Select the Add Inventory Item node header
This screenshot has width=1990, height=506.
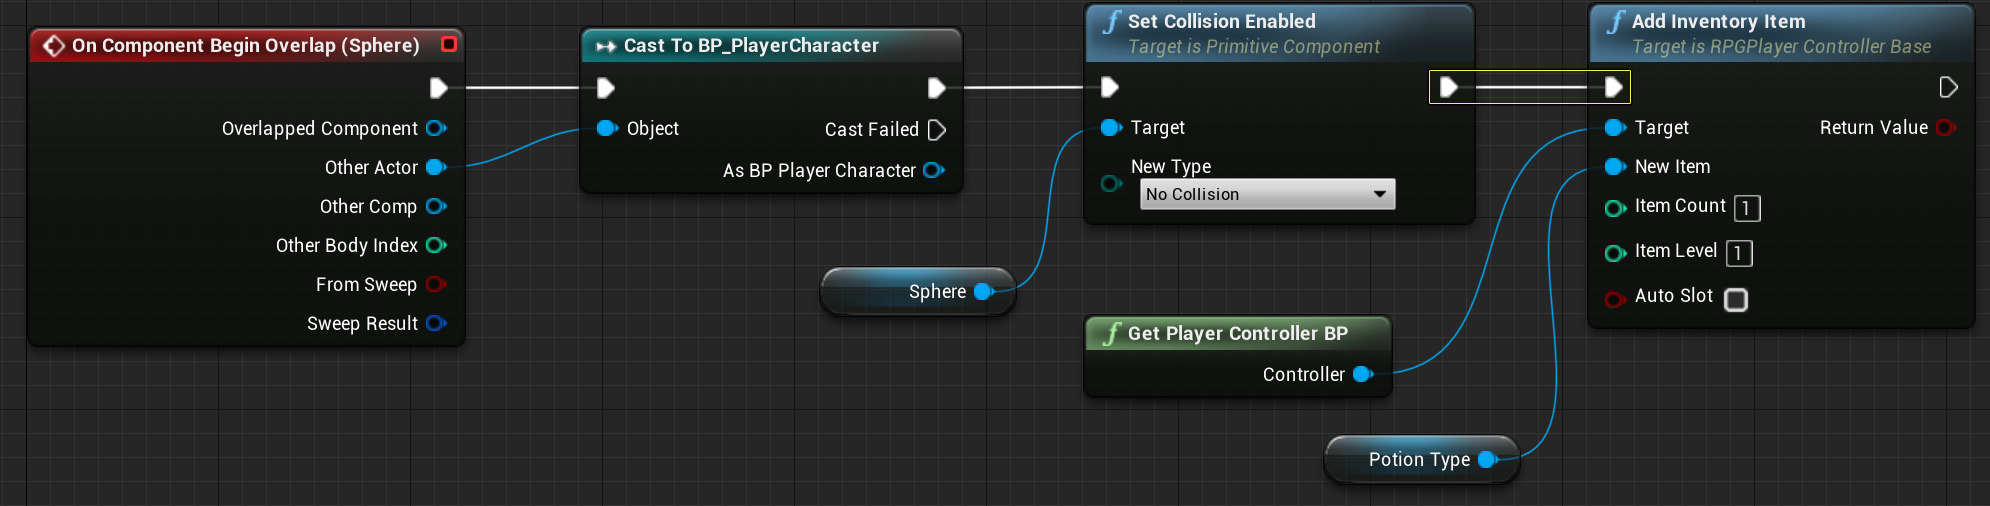(x=1718, y=21)
